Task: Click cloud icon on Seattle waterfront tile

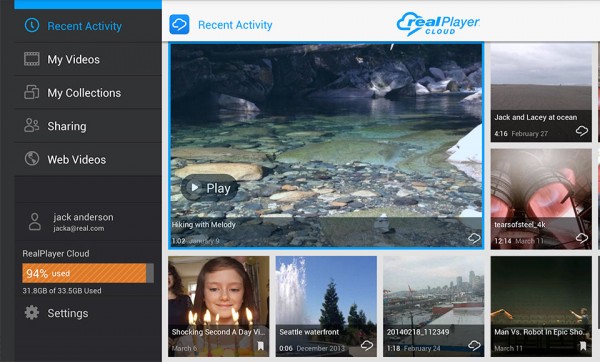Action: 367,346
